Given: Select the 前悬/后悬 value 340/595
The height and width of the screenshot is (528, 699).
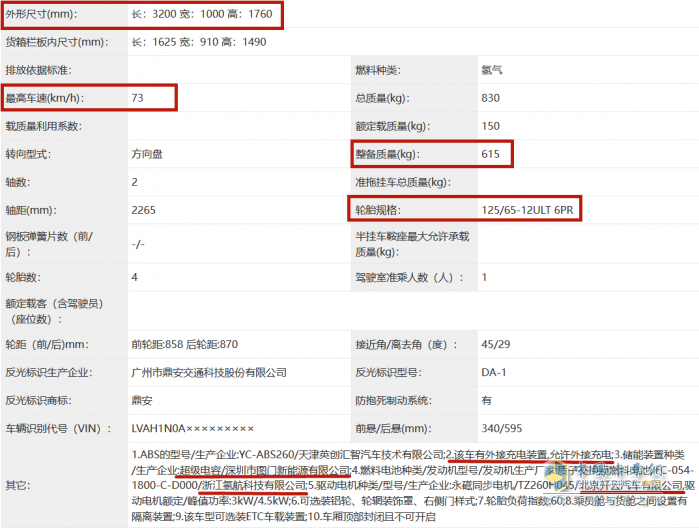Looking at the screenshot, I should [x=501, y=428].
